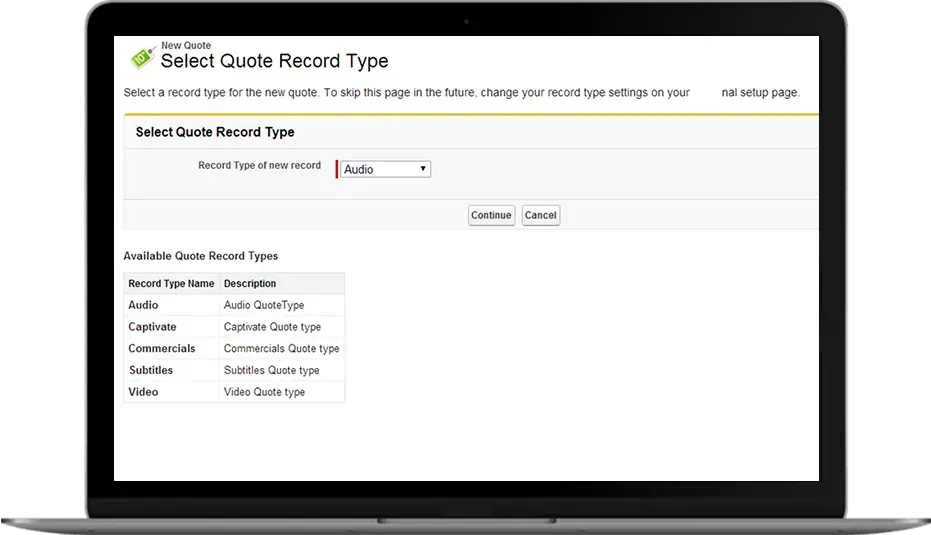Click the 'Available Quote Record Types' heading
The image size is (931, 535).
tap(201, 256)
